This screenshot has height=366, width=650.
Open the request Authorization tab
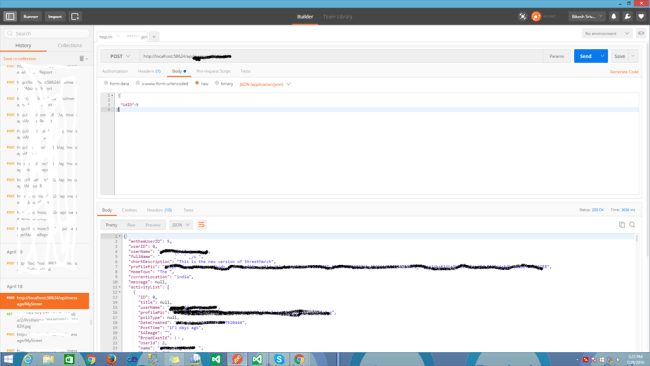tap(115, 71)
